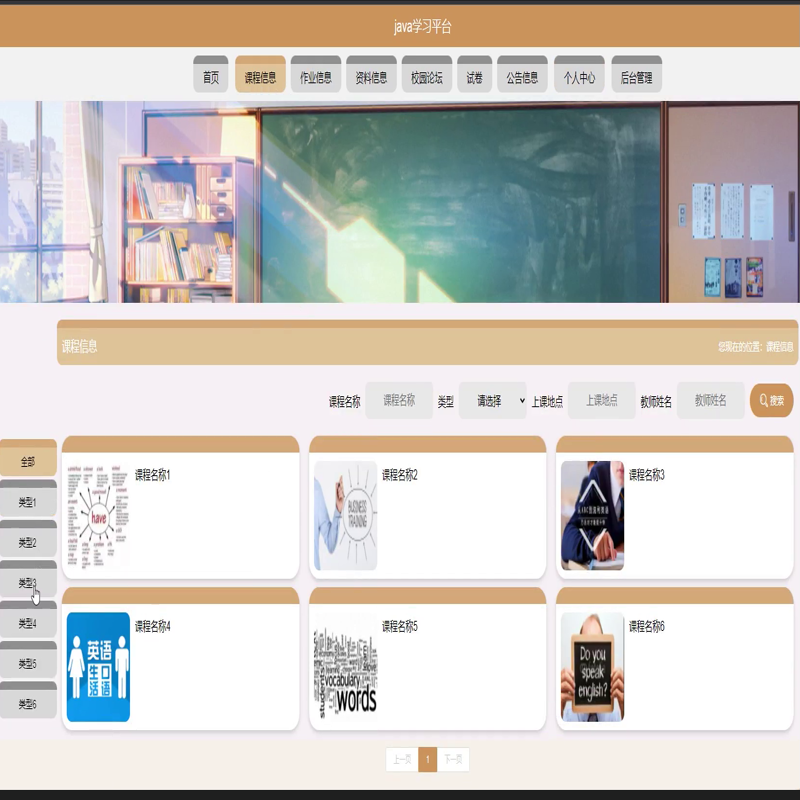Click the 上课地点 input field
The height and width of the screenshot is (800, 800).
pyautogui.click(x=602, y=401)
